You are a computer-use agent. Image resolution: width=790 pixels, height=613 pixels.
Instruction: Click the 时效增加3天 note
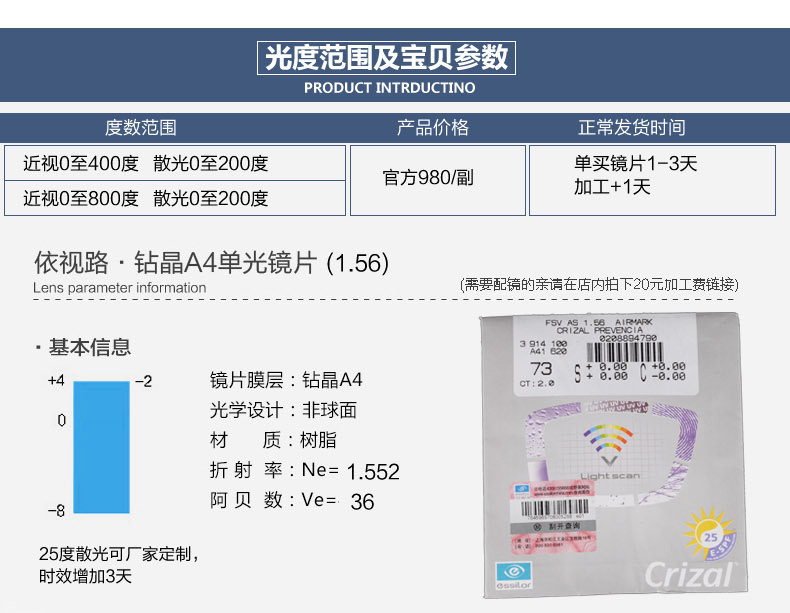[x=85, y=576]
